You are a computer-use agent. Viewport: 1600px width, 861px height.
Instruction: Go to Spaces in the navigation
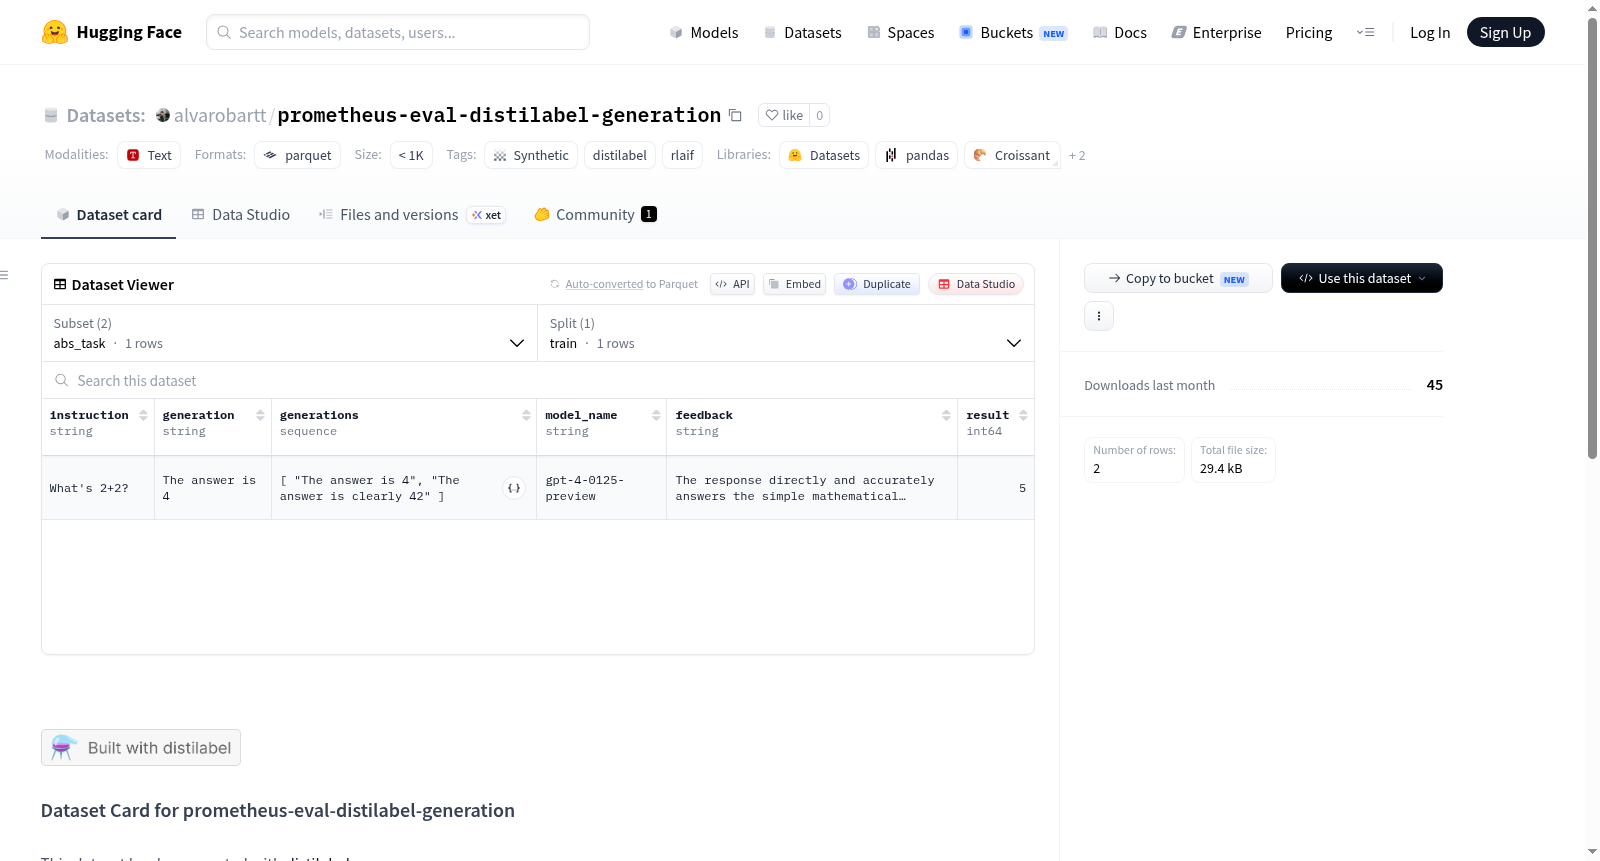click(901, 32)
